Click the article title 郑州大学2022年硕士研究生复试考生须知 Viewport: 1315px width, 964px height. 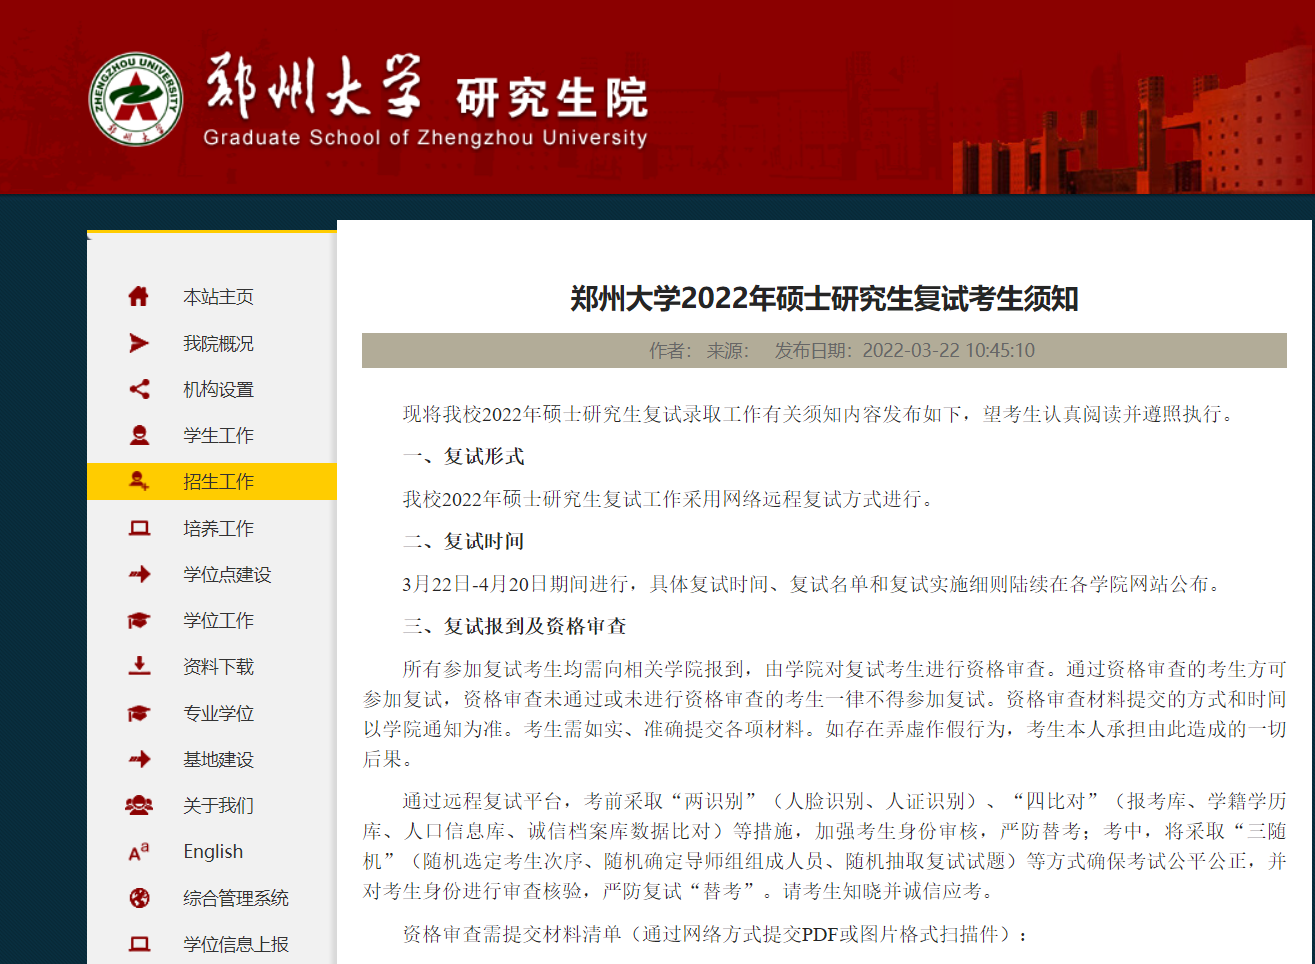[824, 298]
